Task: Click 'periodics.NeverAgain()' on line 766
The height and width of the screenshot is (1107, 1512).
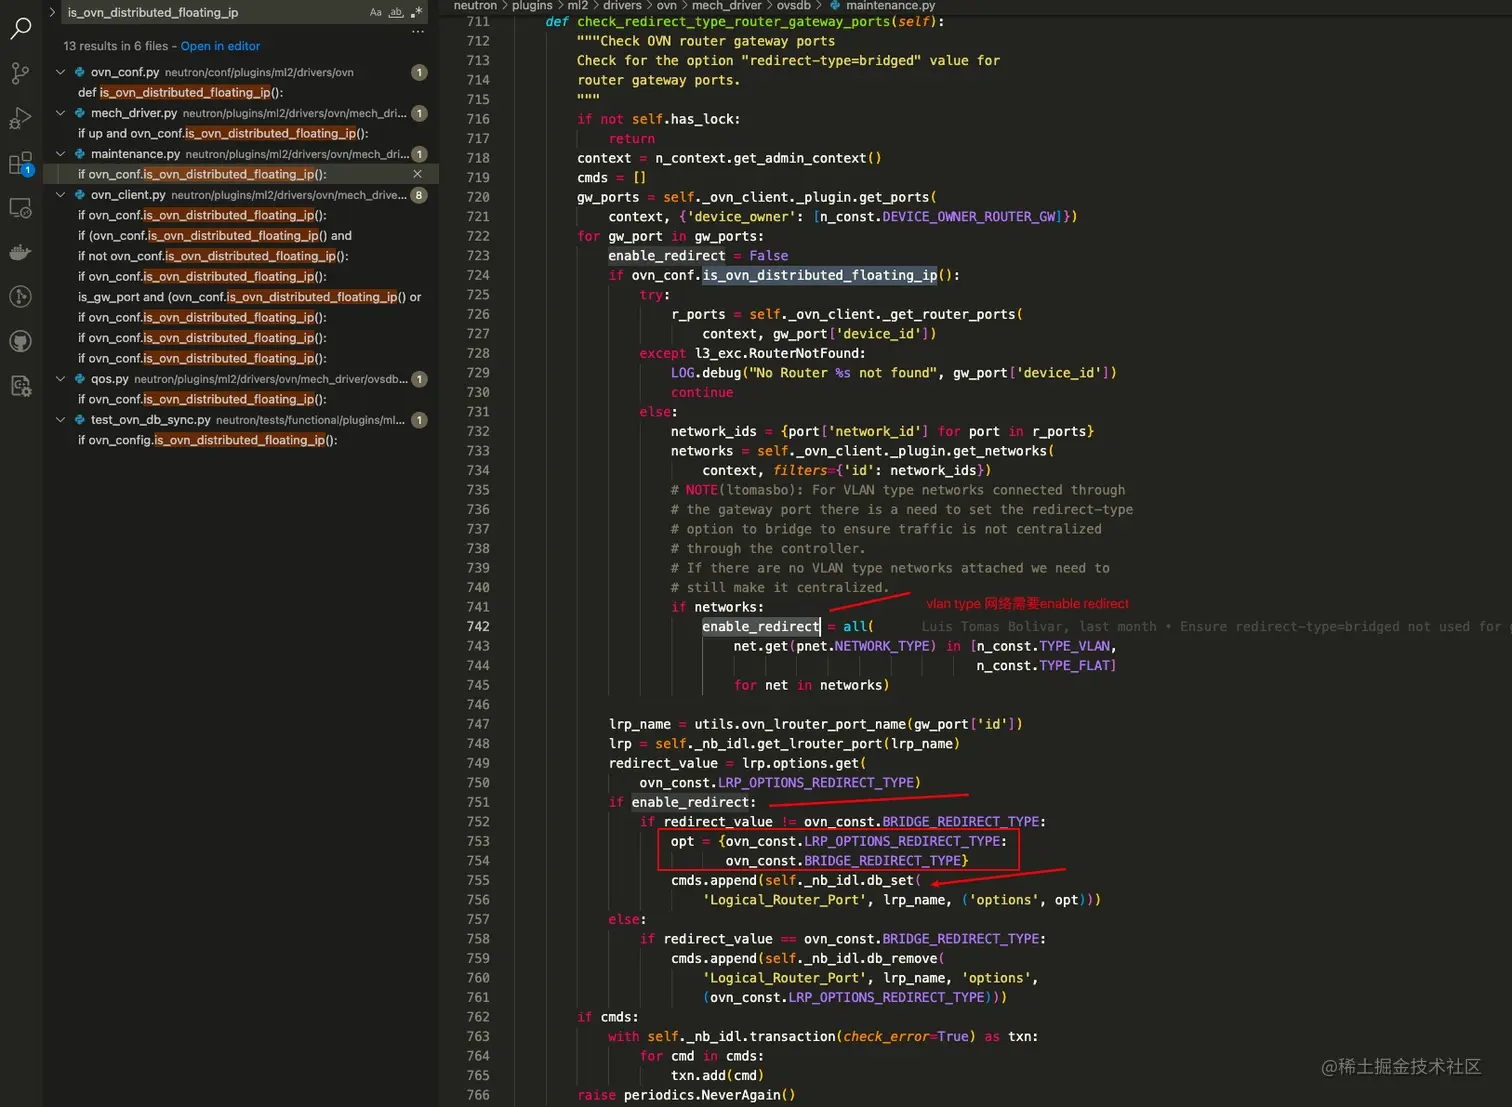Action: tap(709, 1095)
